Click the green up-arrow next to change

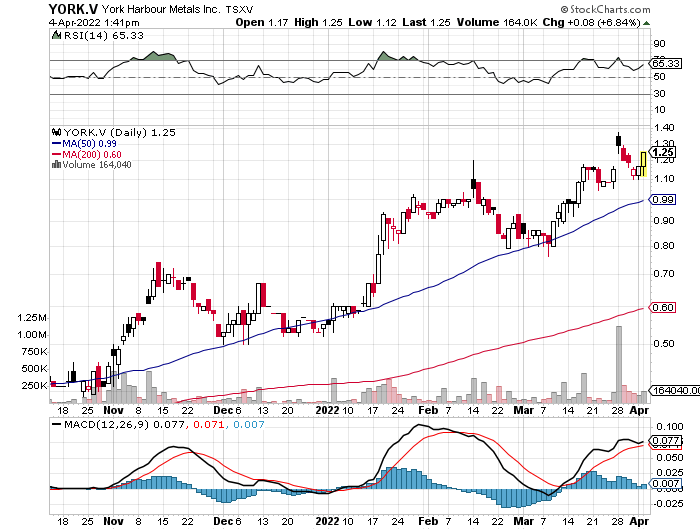pos(646,23)
